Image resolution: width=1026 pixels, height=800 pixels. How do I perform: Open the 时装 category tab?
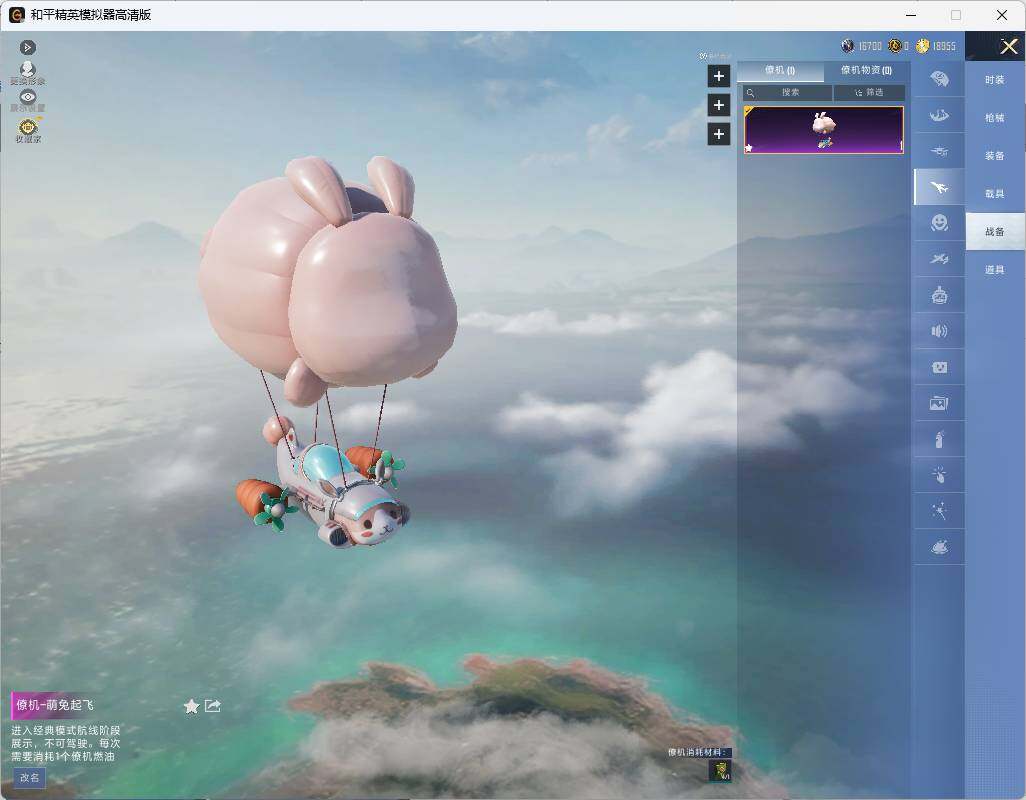coord(995,80)
